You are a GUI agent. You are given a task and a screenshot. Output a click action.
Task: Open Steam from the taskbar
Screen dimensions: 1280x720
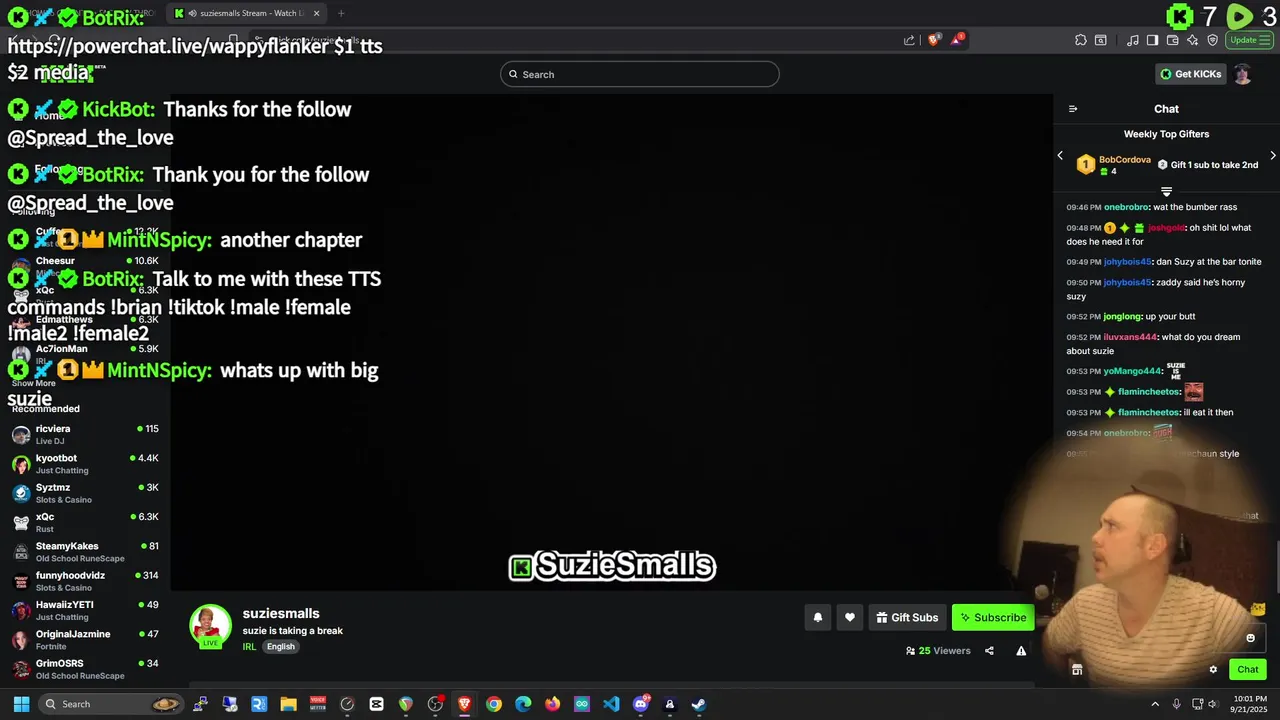coord(699,704)
